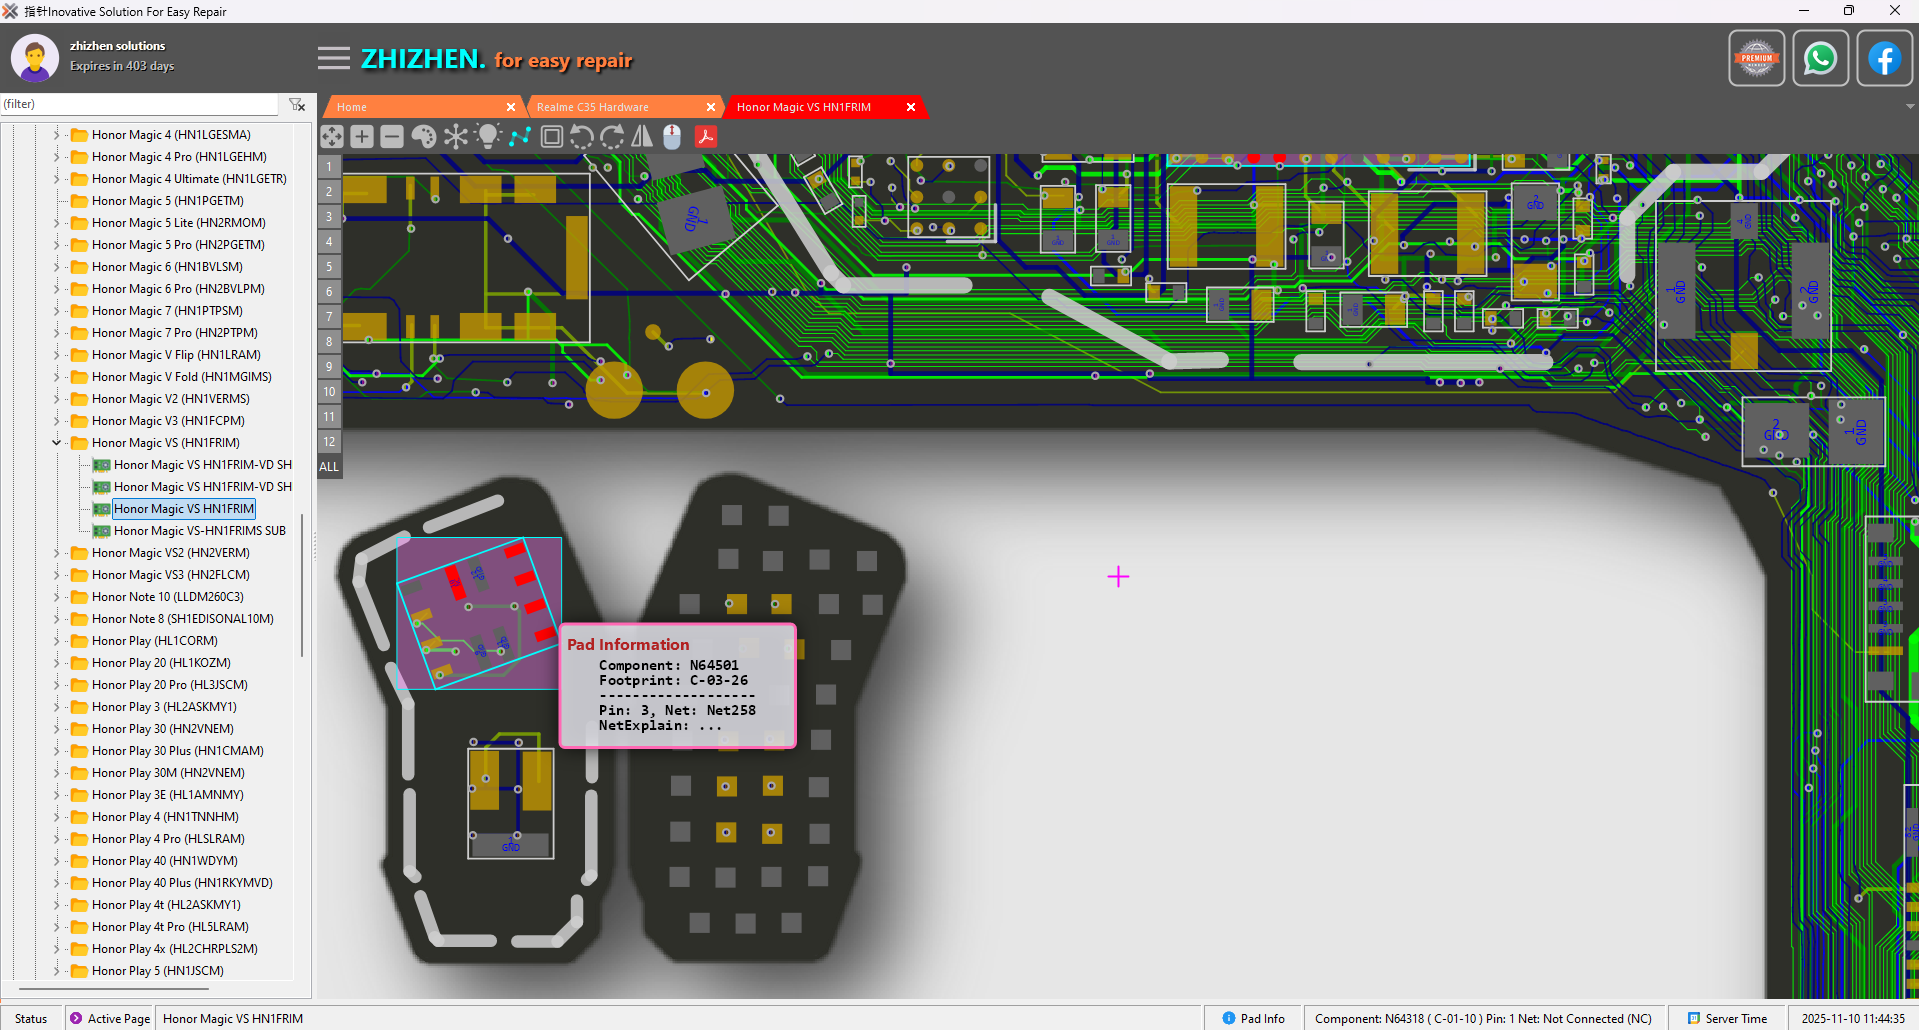Screen dimensions: 1919x1030
Task: Rotate the board clockwise
Action: 612,137
